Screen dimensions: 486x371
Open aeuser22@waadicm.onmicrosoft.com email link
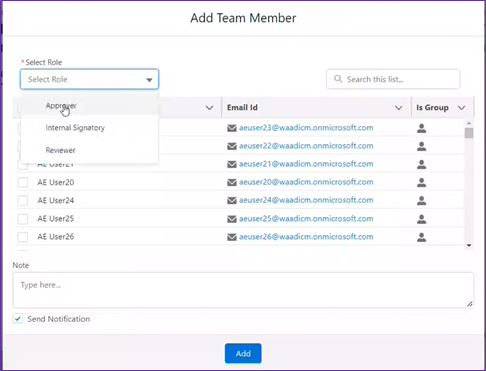(306, 146)
